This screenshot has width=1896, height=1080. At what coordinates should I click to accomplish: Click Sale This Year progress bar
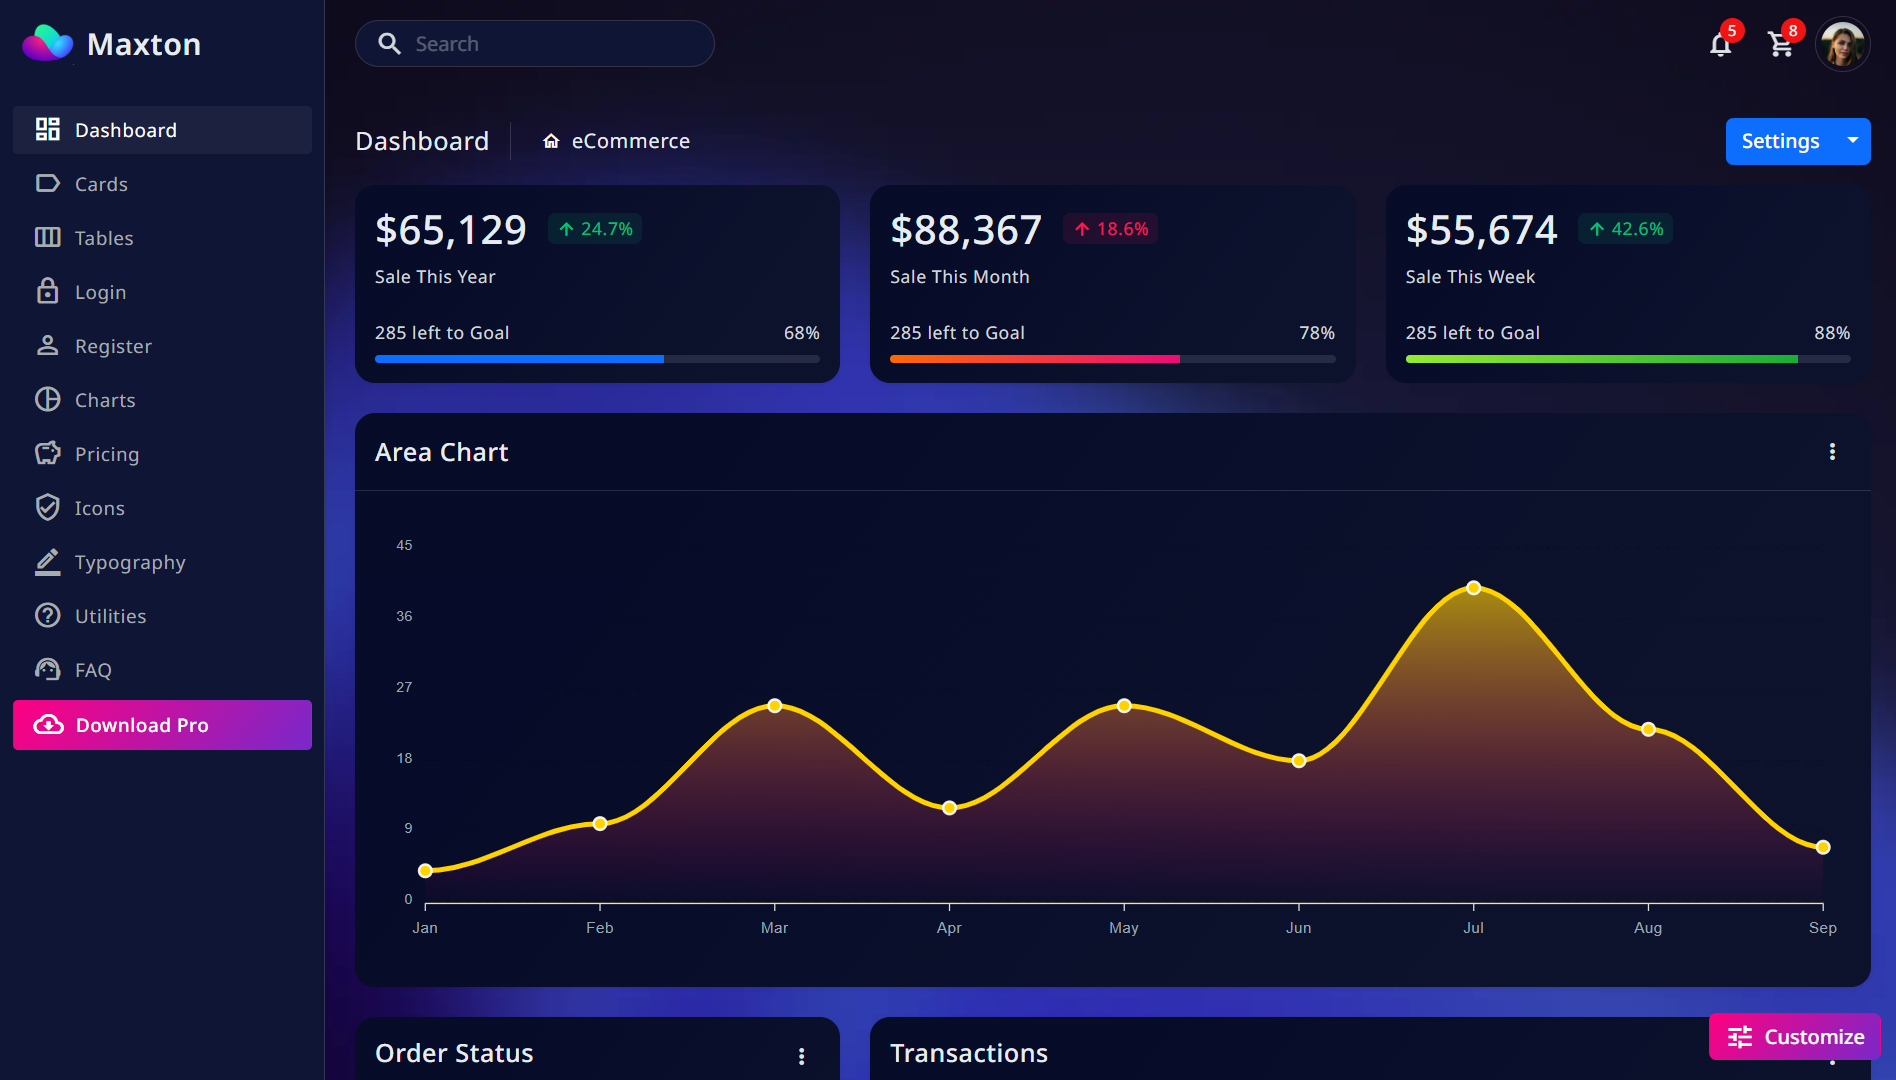[597, 359]
